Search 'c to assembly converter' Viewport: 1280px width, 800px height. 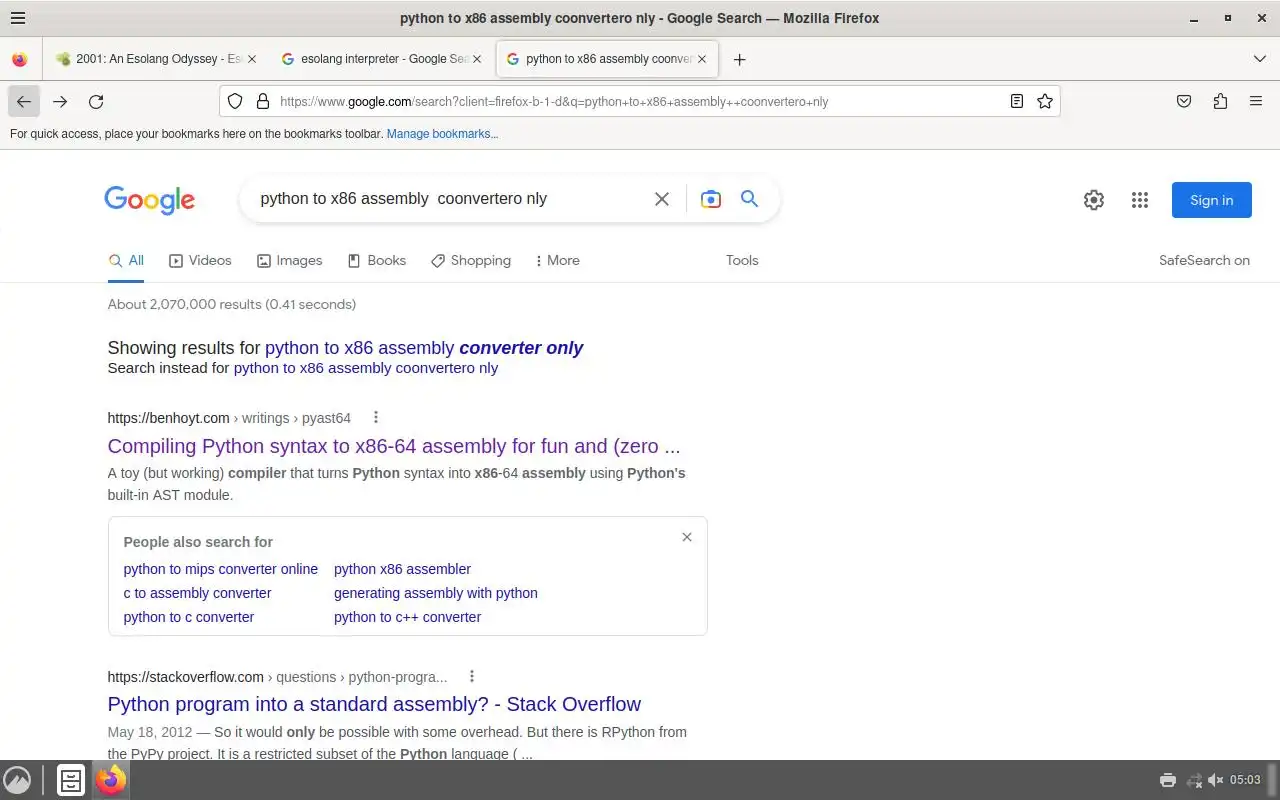pos(197,593)
